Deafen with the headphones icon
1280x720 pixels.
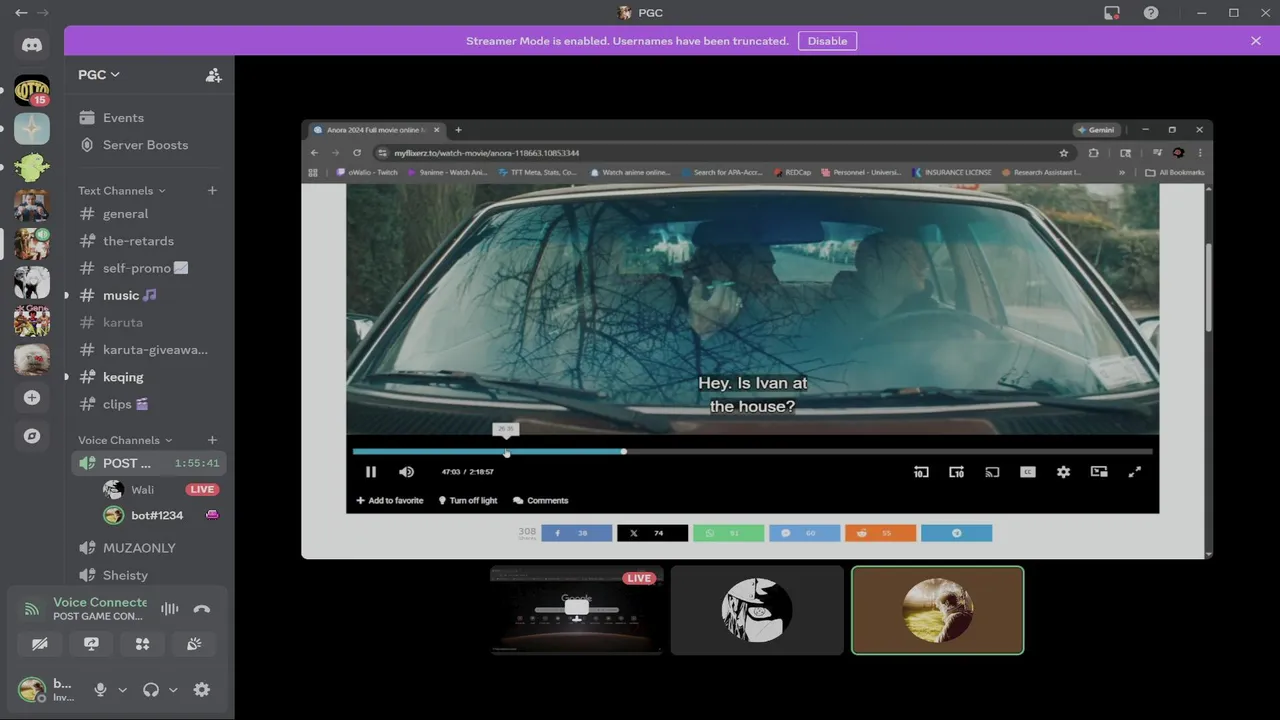[151, 690]
